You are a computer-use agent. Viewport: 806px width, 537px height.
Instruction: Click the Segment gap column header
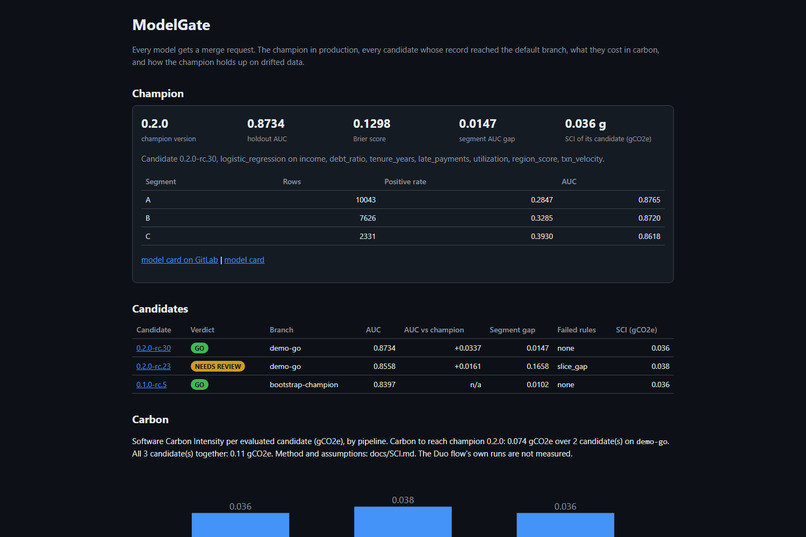coord(512,330)
